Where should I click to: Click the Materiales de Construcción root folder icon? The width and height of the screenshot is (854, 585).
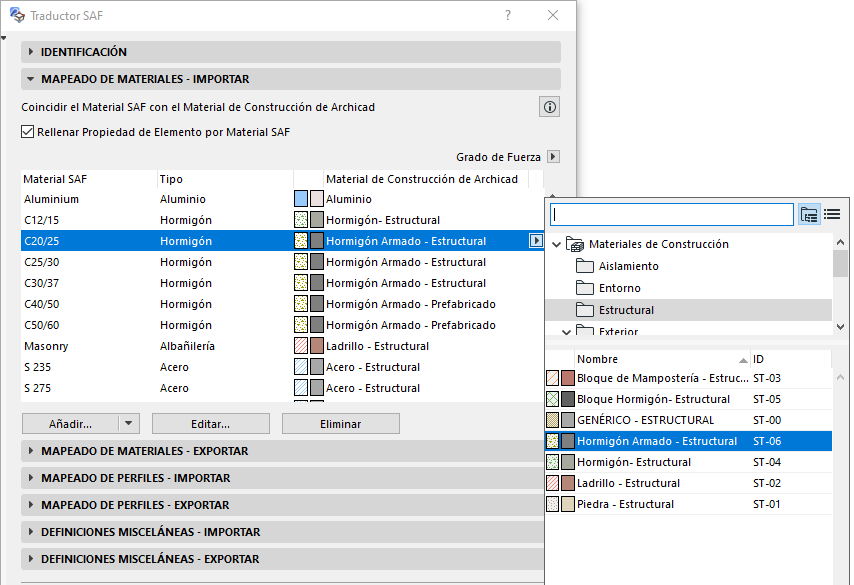[575, 244]
